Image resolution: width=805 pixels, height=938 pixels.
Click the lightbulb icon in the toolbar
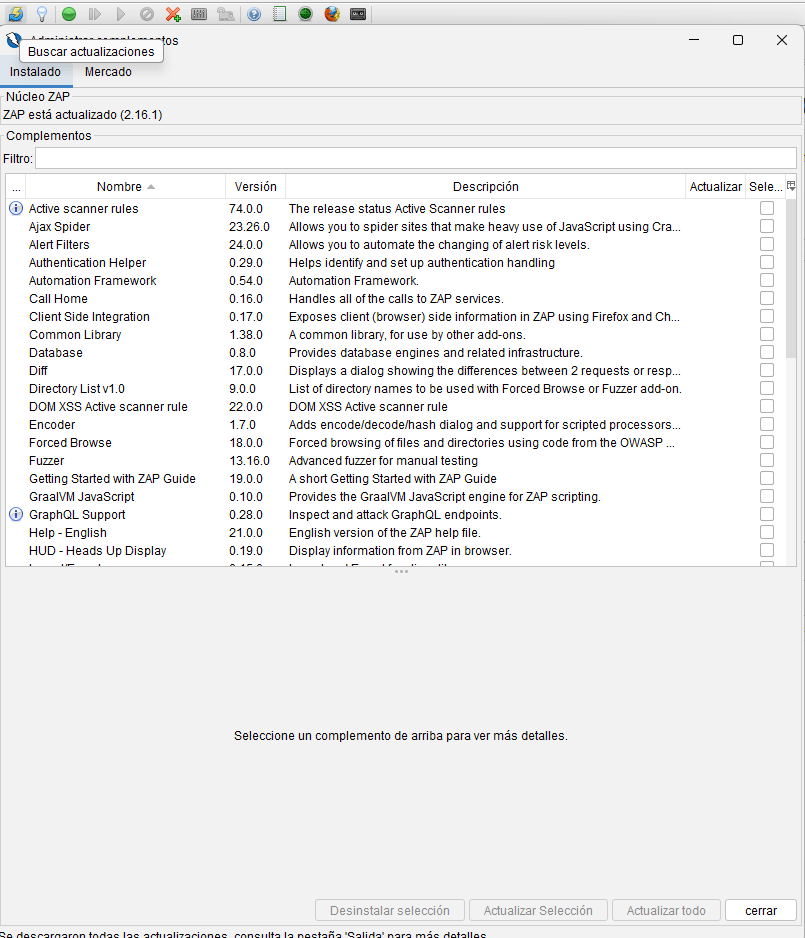(42, 14)
